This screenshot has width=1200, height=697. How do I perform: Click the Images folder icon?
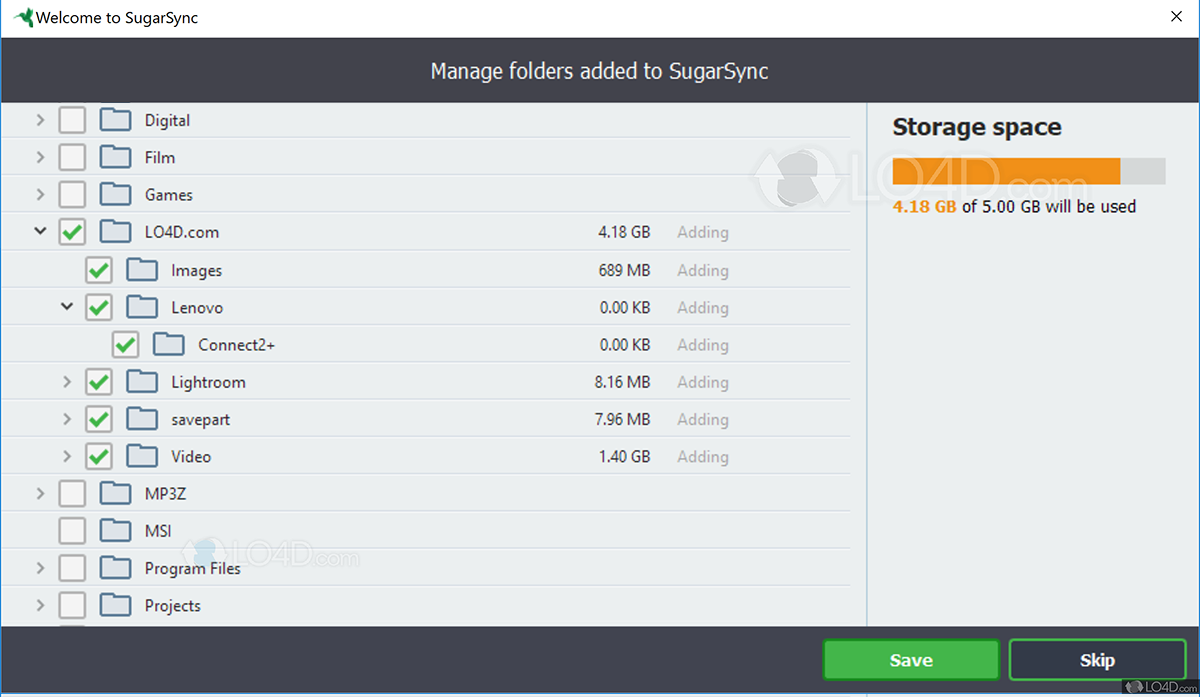[x=142, y=270]
